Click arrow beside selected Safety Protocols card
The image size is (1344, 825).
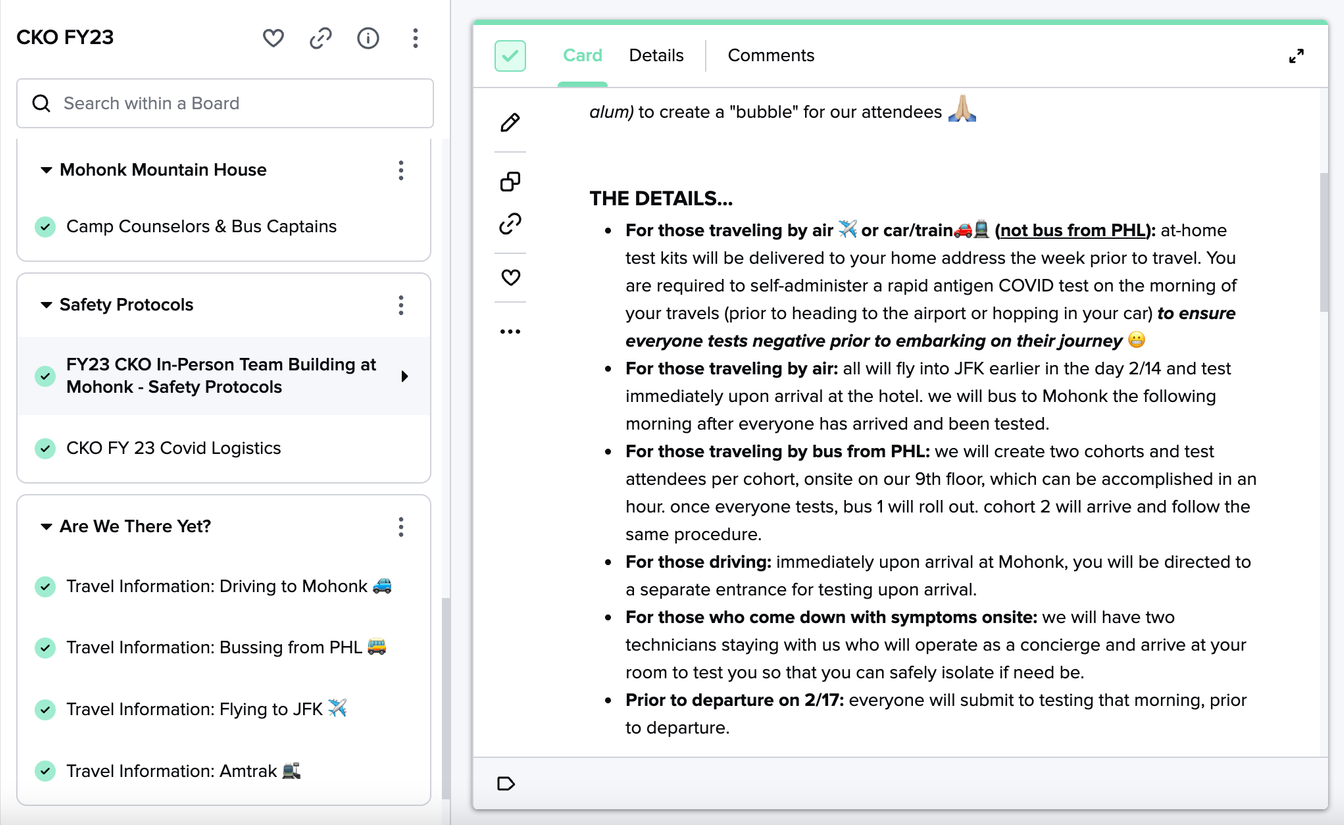pos(405,376)
